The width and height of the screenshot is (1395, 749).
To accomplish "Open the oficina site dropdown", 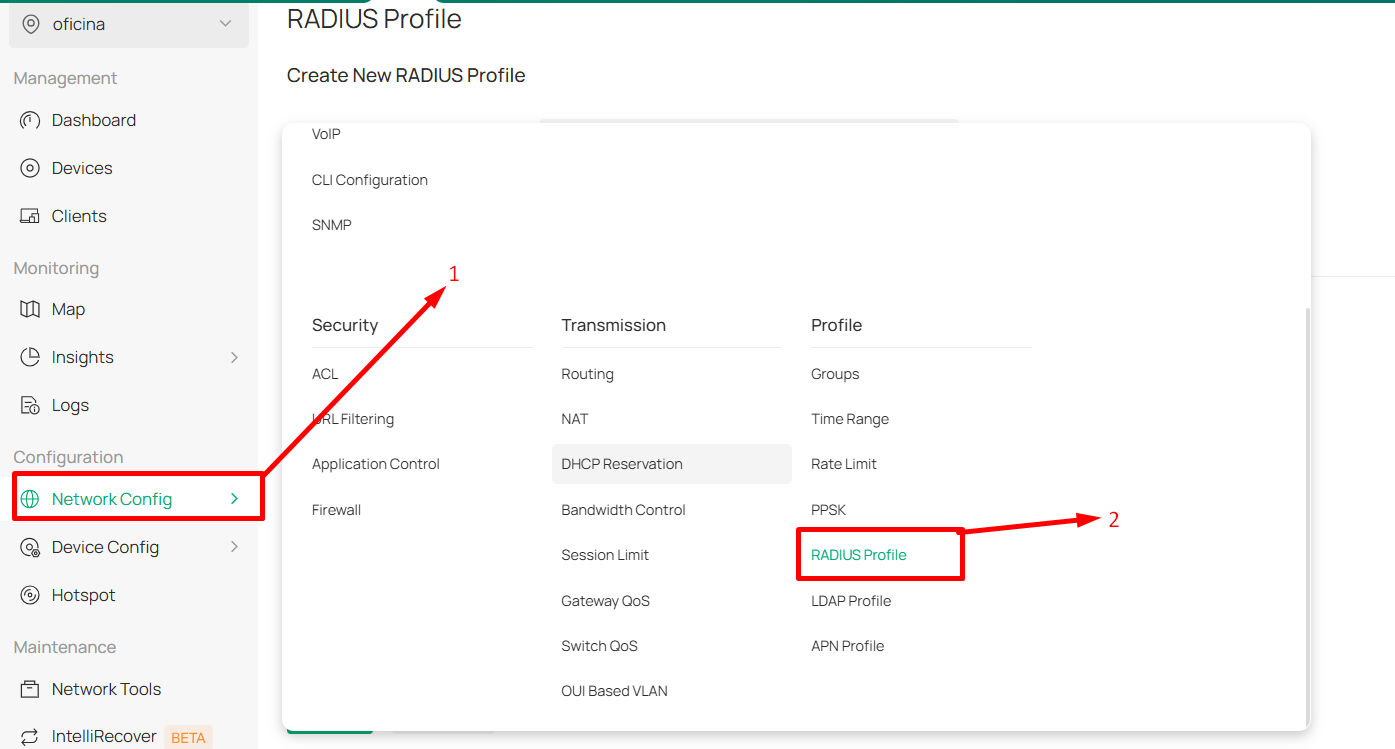I will point(129,24).
